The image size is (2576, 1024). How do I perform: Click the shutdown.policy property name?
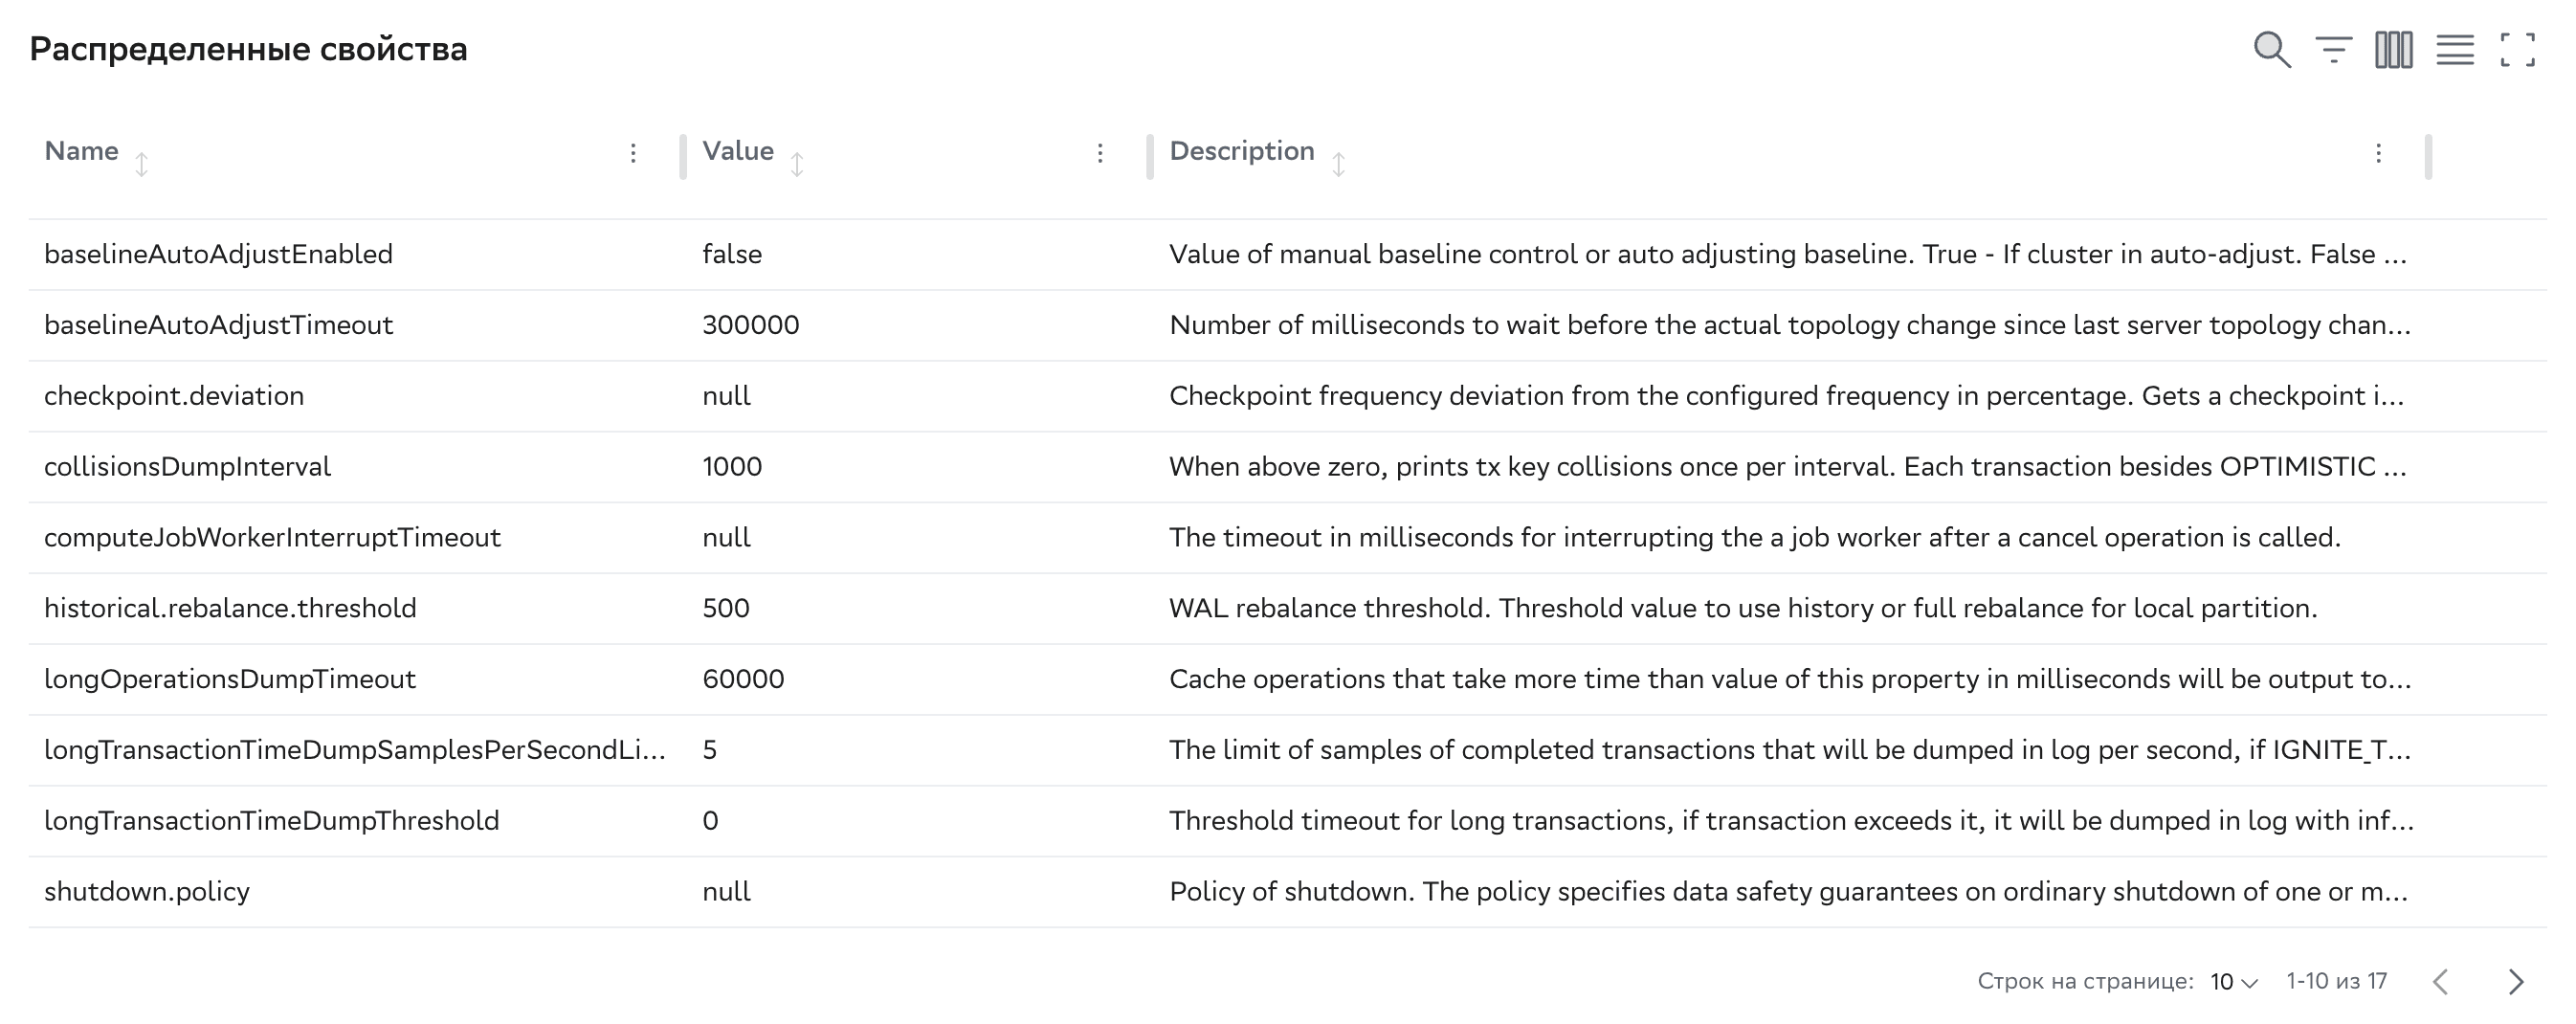[x=147, y=892]
